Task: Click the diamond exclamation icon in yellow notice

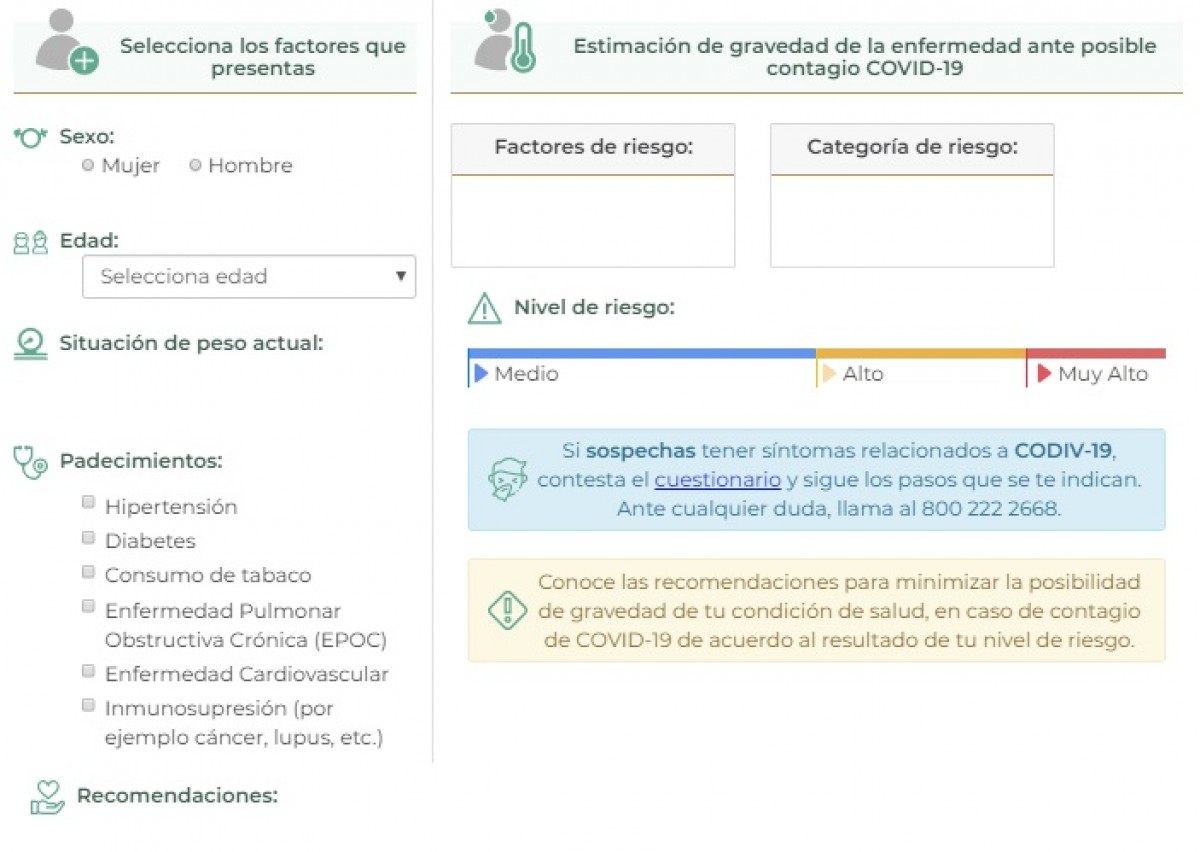Action: pyautogui.click(x=507, y=610)
